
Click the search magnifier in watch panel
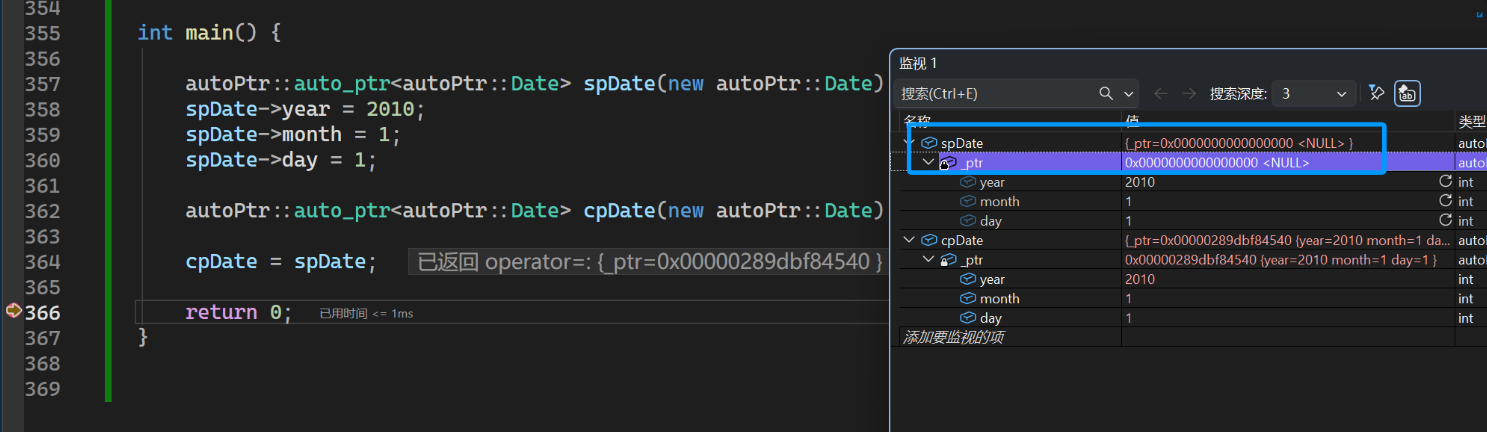coord(1106,93)
